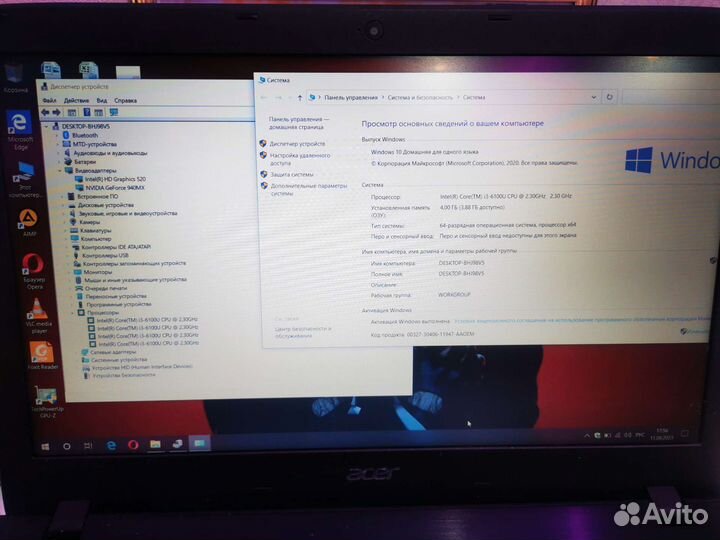The image size is (720, 540).
Task: Click Панель управления in the breadcrumb
Action: click(351, 97)
